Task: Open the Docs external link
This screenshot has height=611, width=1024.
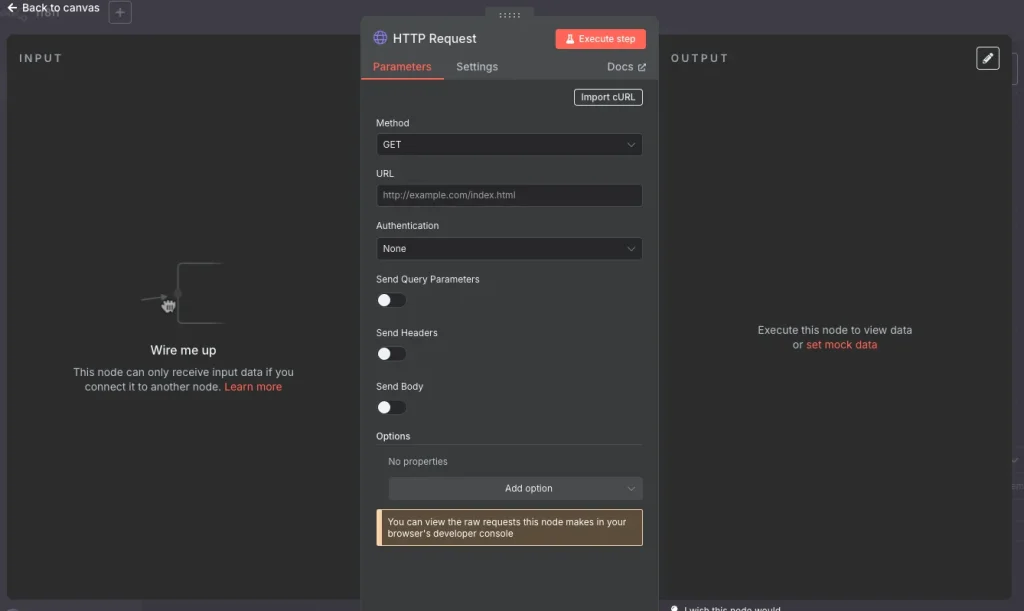Action: click(626, 67)
